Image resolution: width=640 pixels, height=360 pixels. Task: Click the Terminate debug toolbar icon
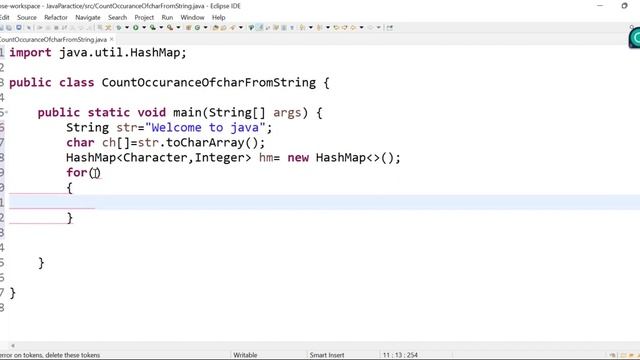pyautogui.click(x=56, y=28)
